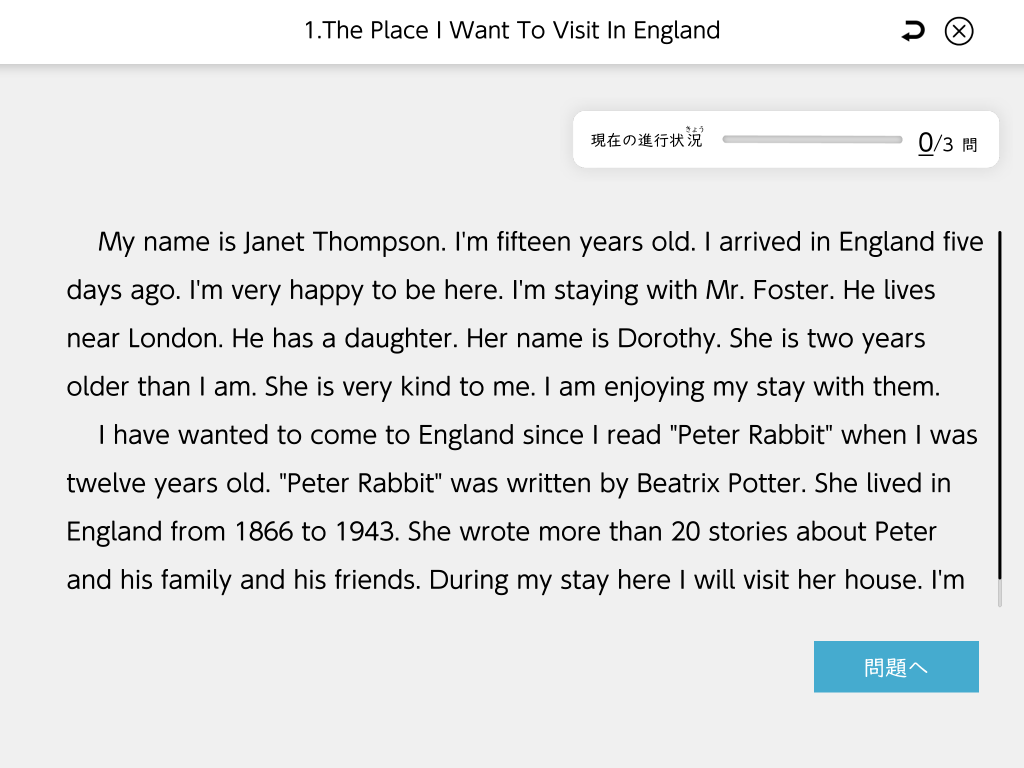Click the 現在の進行状況 label
Viewport: 1024px width, 768px height.
coord(646,141)
